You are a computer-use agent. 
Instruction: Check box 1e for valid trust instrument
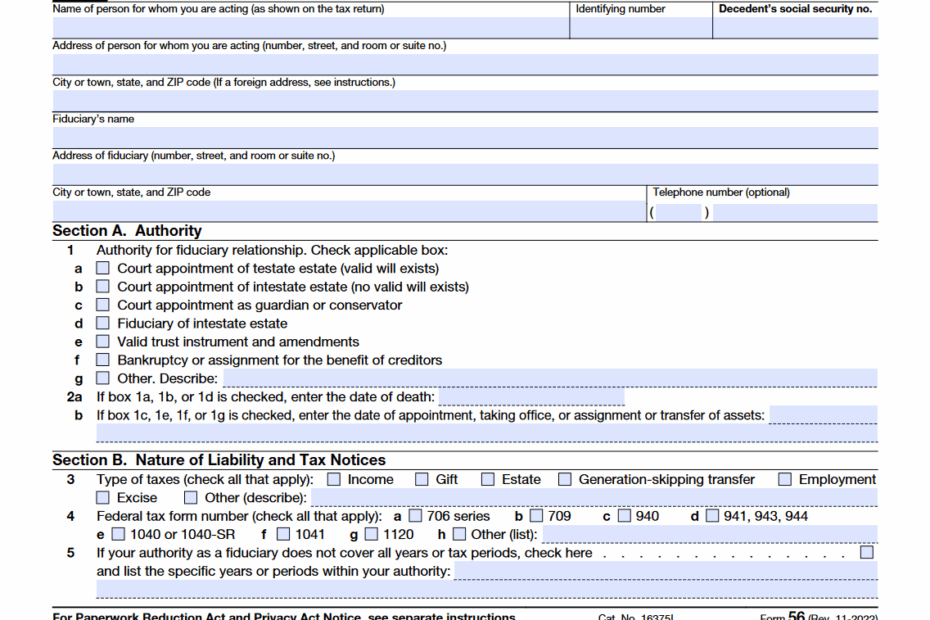pyautogui.click(x=102, y=341)
